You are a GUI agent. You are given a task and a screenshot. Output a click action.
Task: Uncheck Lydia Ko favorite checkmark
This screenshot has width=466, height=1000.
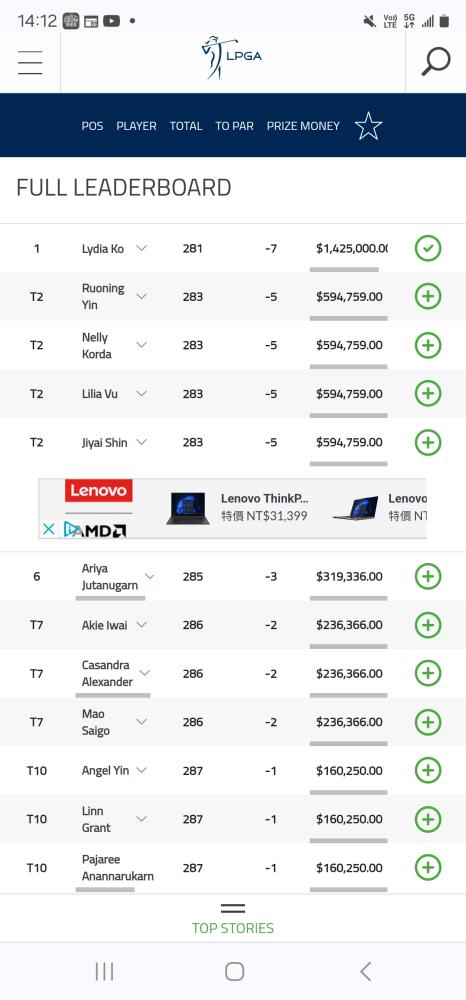(428, 248)
